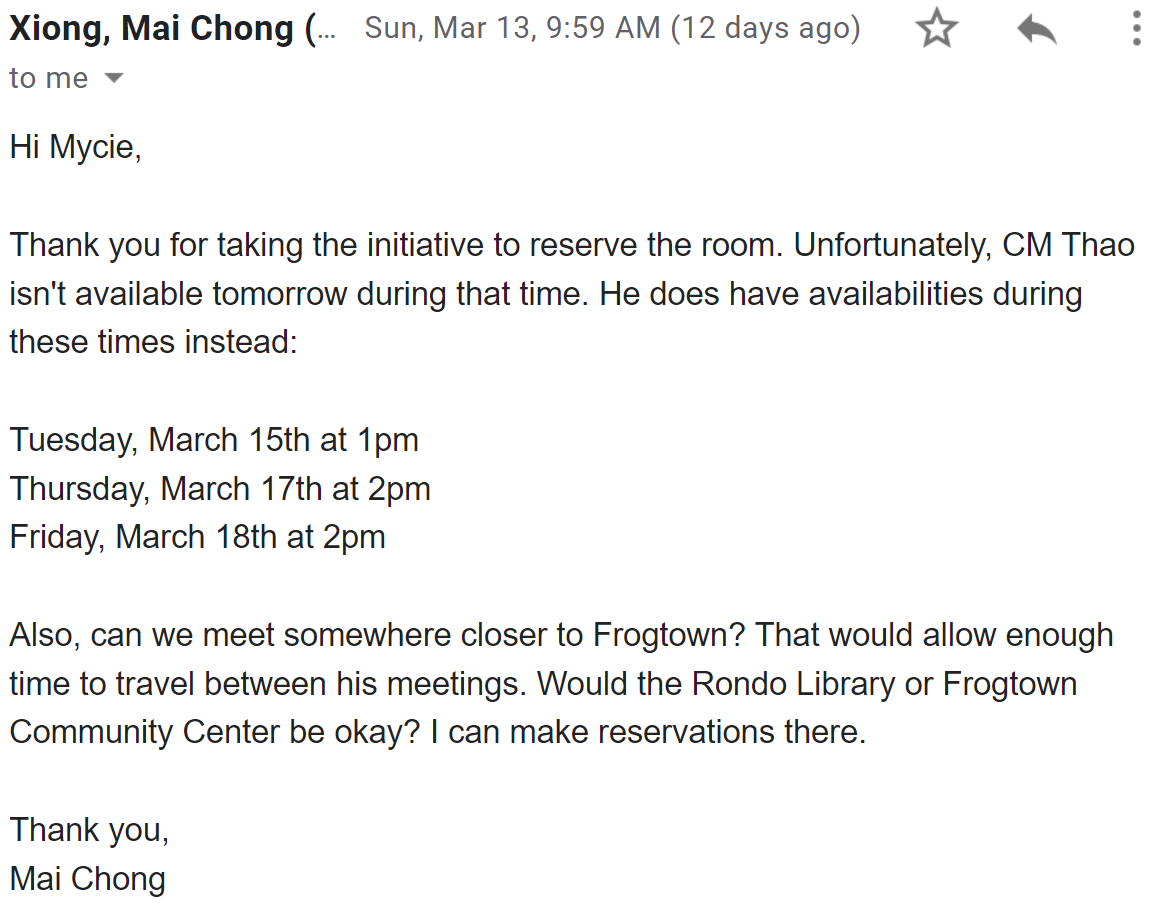Open the three-dot More options menu
Viewport: 1168px width, 908px height.
tap(1136, 29)
